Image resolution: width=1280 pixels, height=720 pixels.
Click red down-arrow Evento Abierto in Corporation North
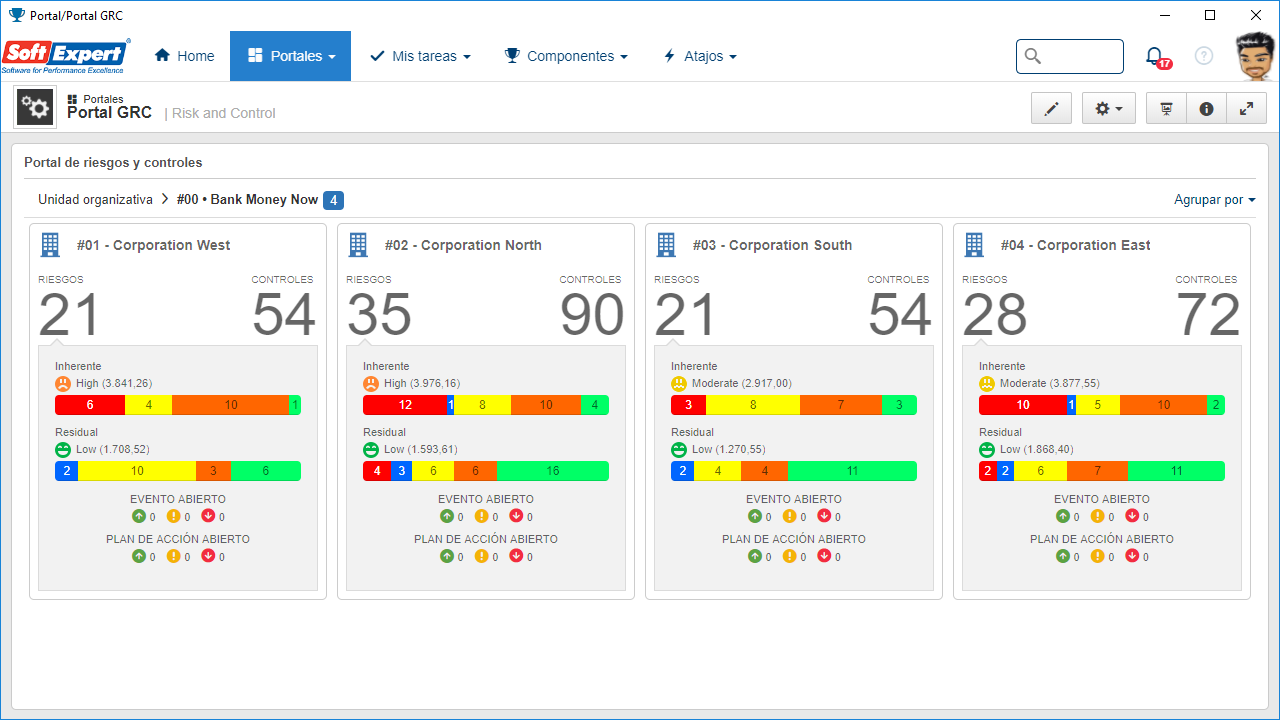[516, 516]
